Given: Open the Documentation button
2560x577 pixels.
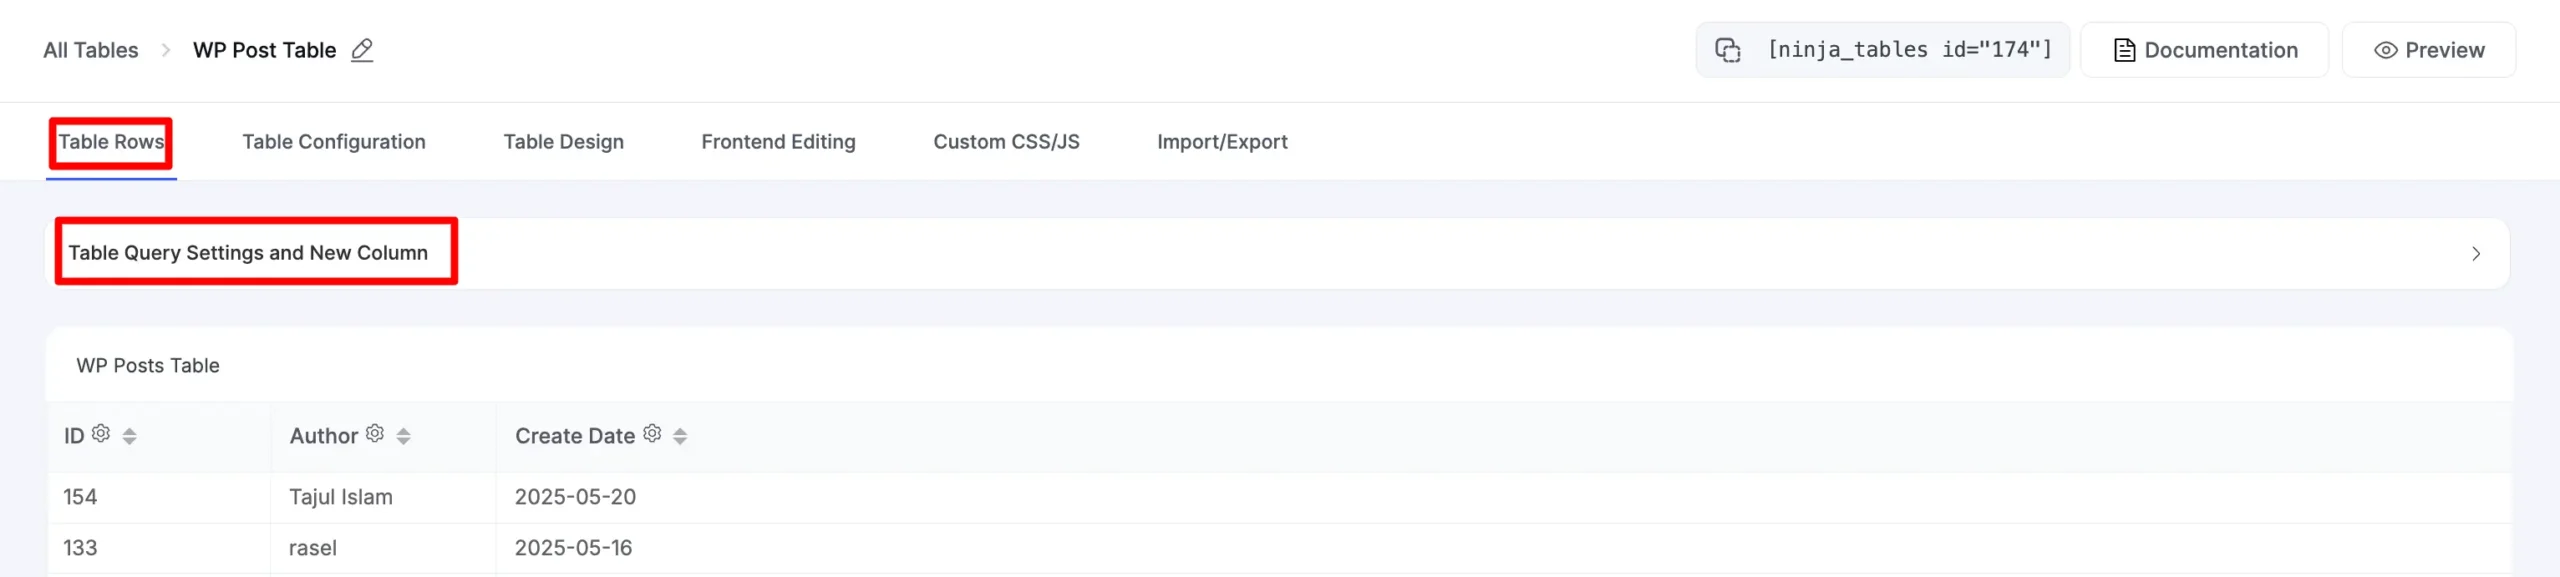Looking at the screenshot, I should 2205,50.
